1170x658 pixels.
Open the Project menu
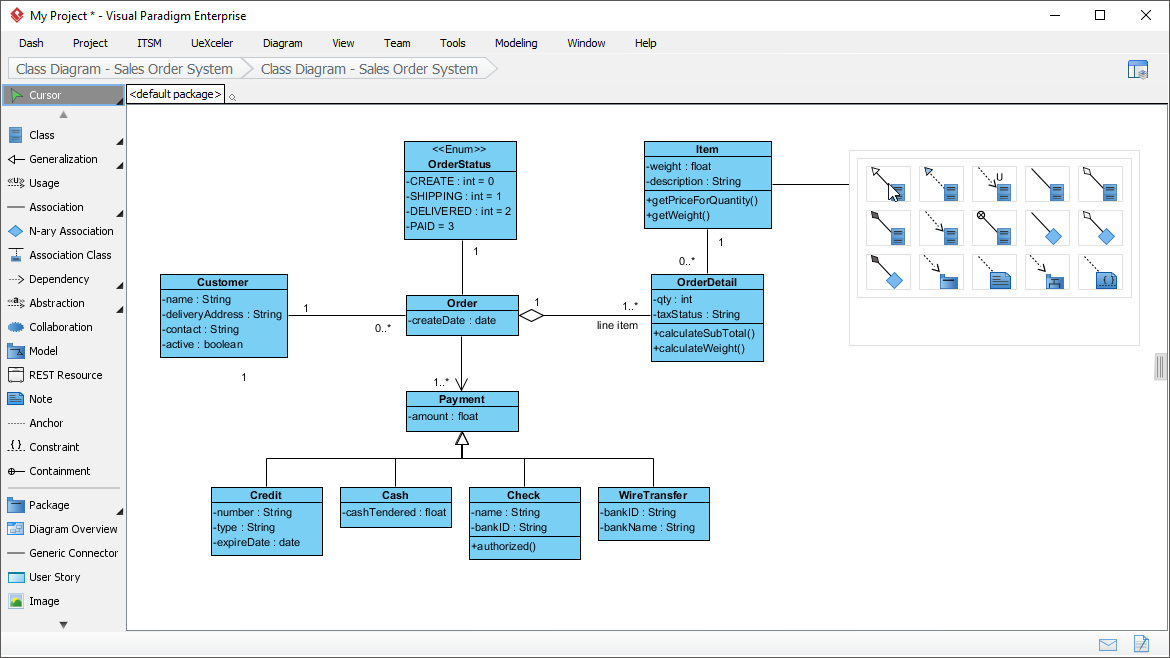pyautogui.click(x=90, y=43)
